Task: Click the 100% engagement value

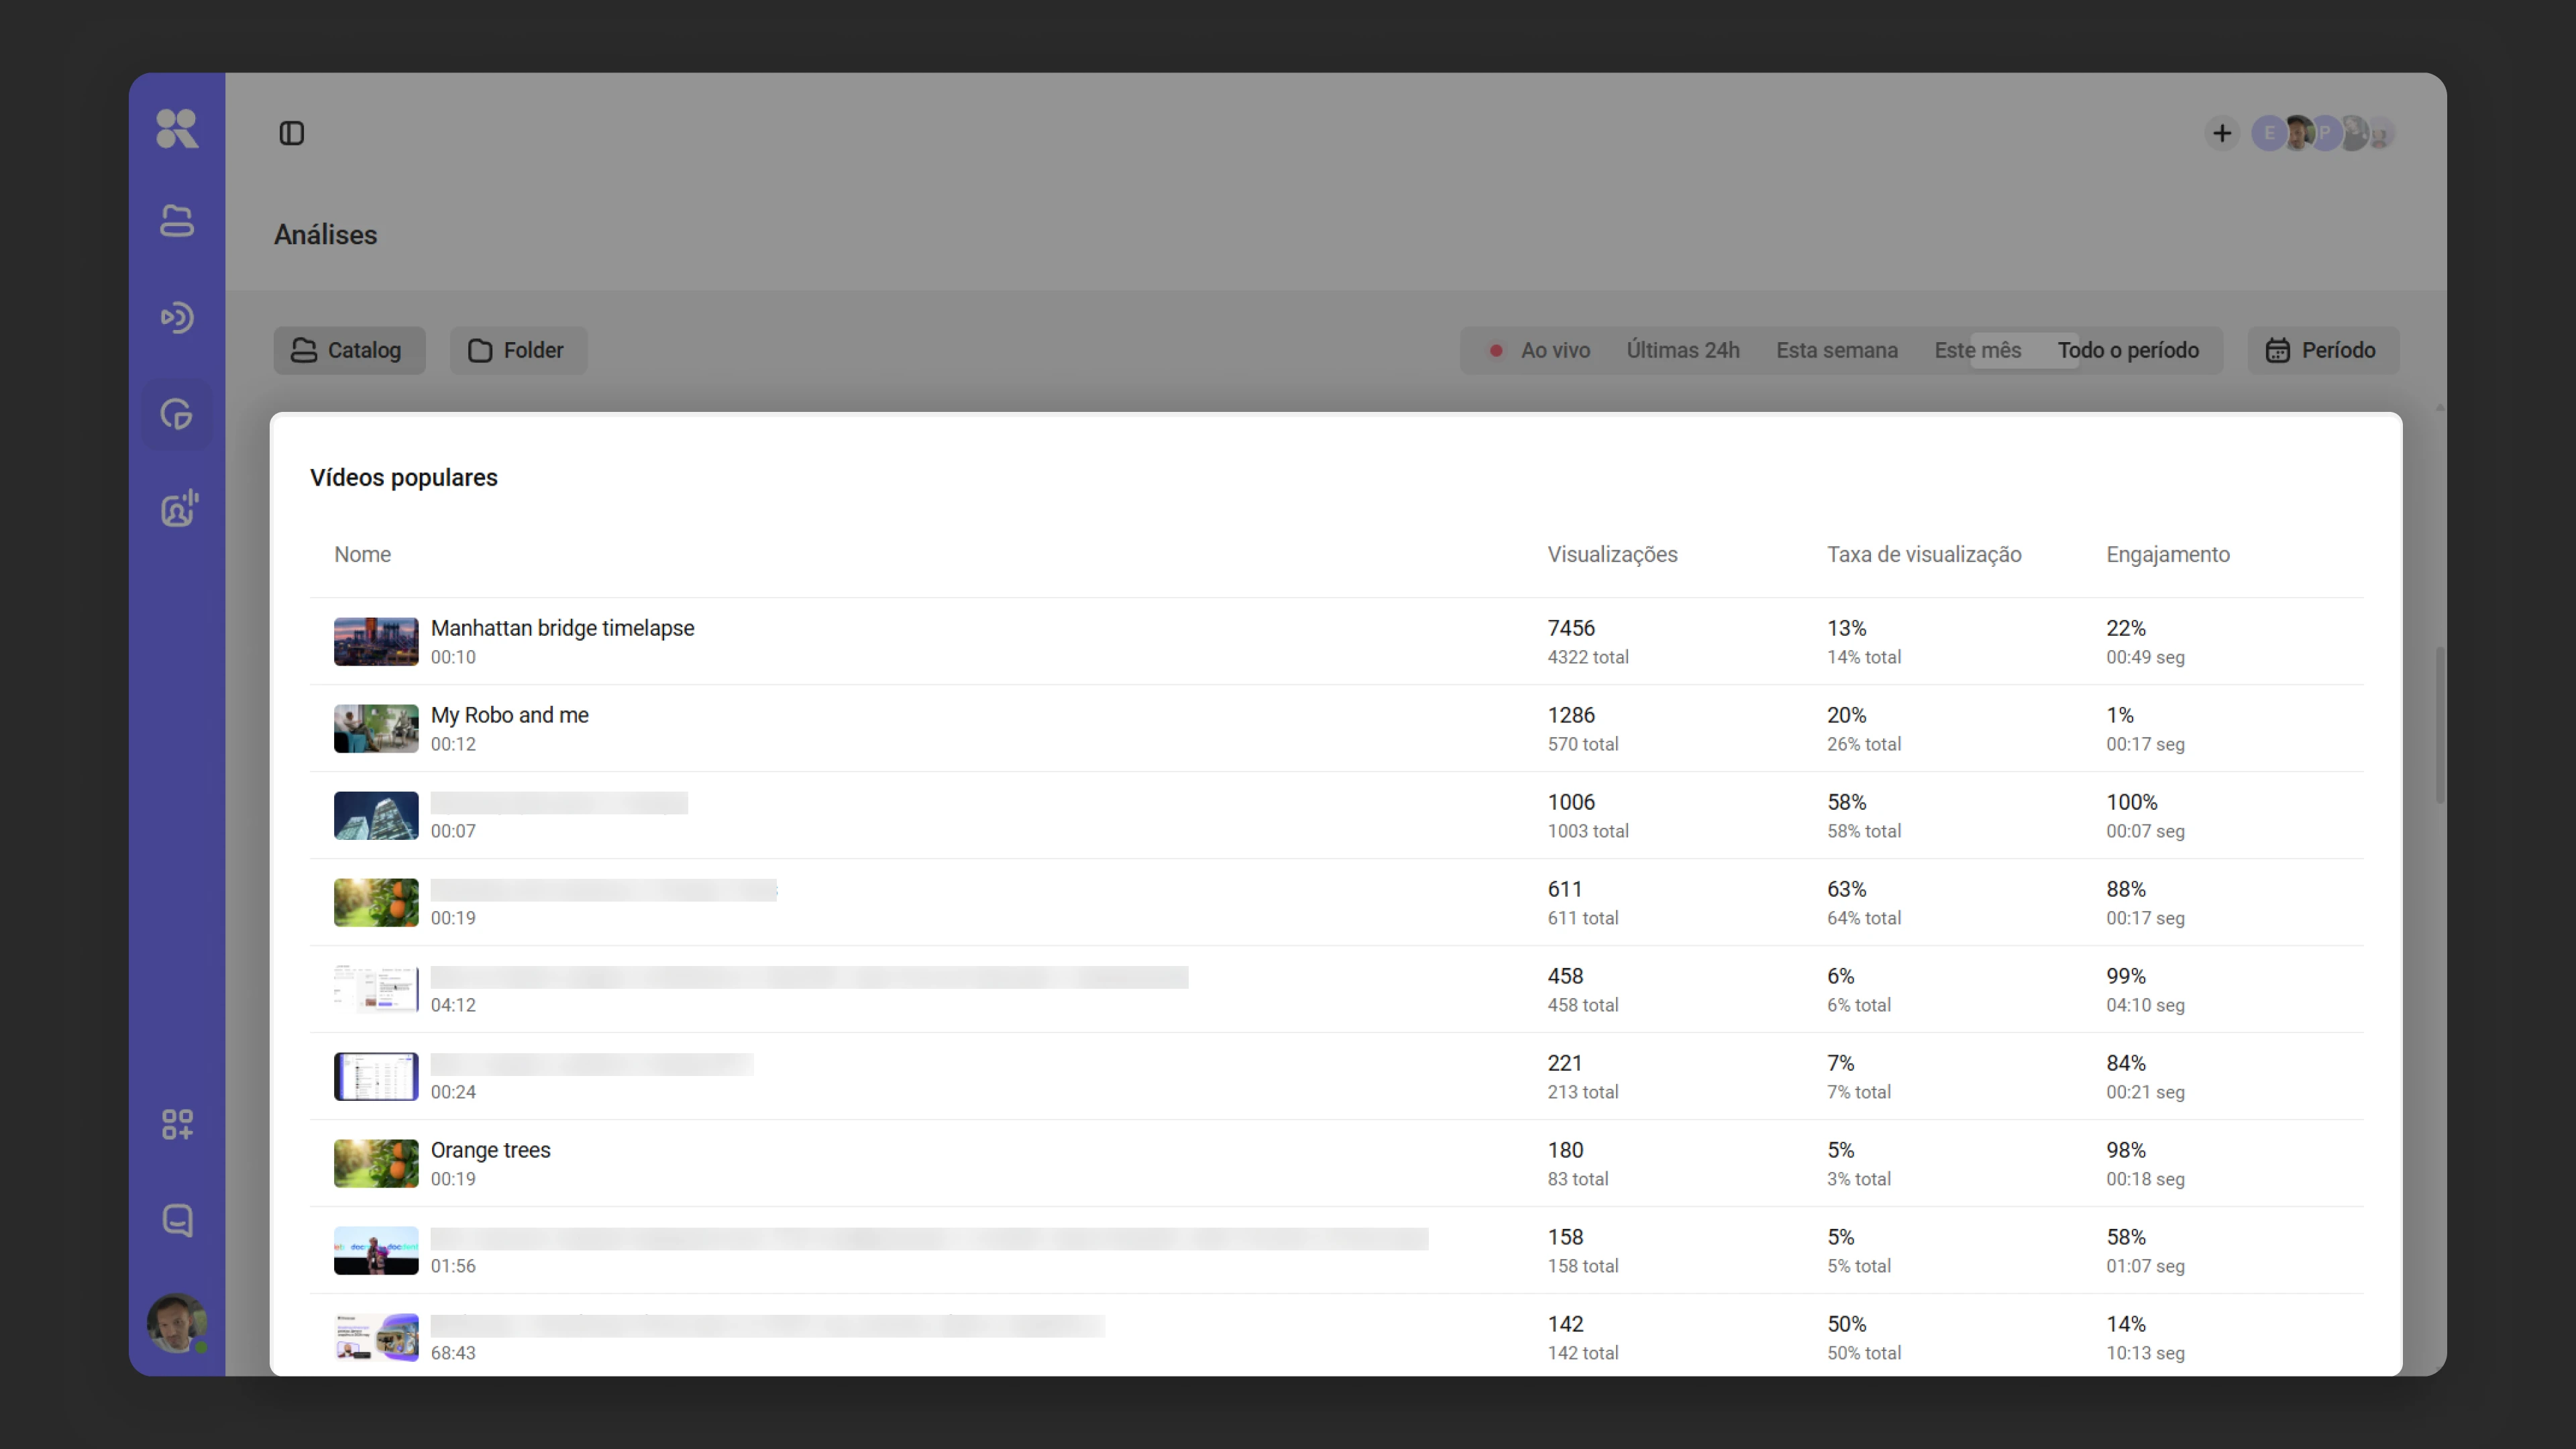Action: click(x=2131, y=802)
